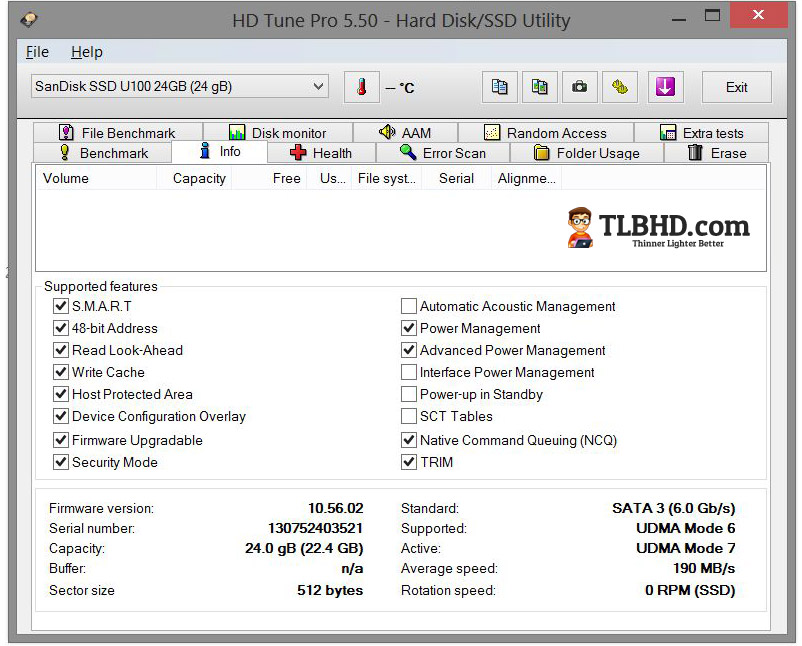Screen dimensions: 802x646
Task: Click active value UDMA Mode 7
Action: tap(686, 548)
